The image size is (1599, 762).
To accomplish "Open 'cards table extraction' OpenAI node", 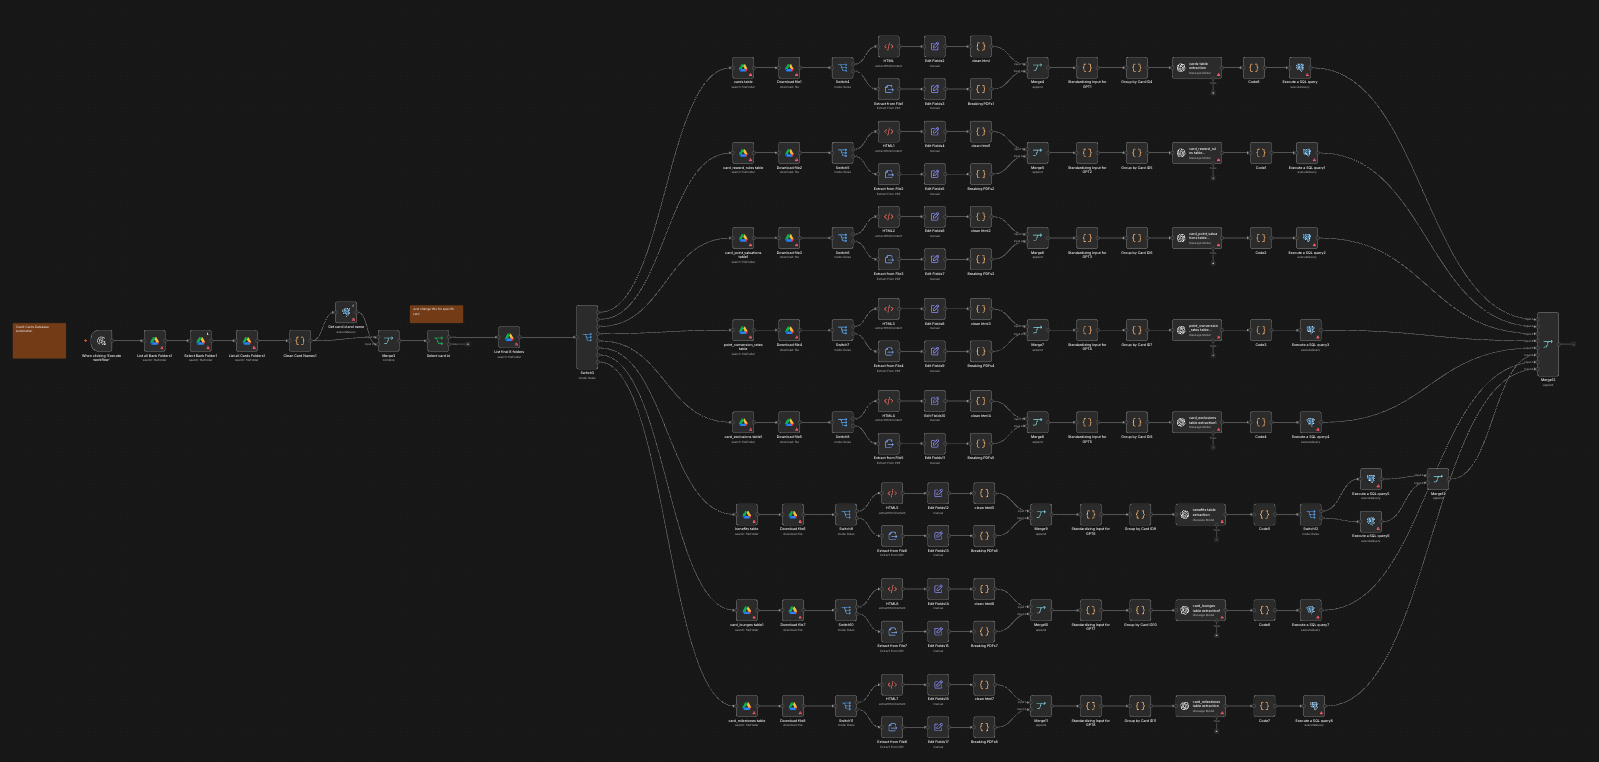I will 1197,68.
